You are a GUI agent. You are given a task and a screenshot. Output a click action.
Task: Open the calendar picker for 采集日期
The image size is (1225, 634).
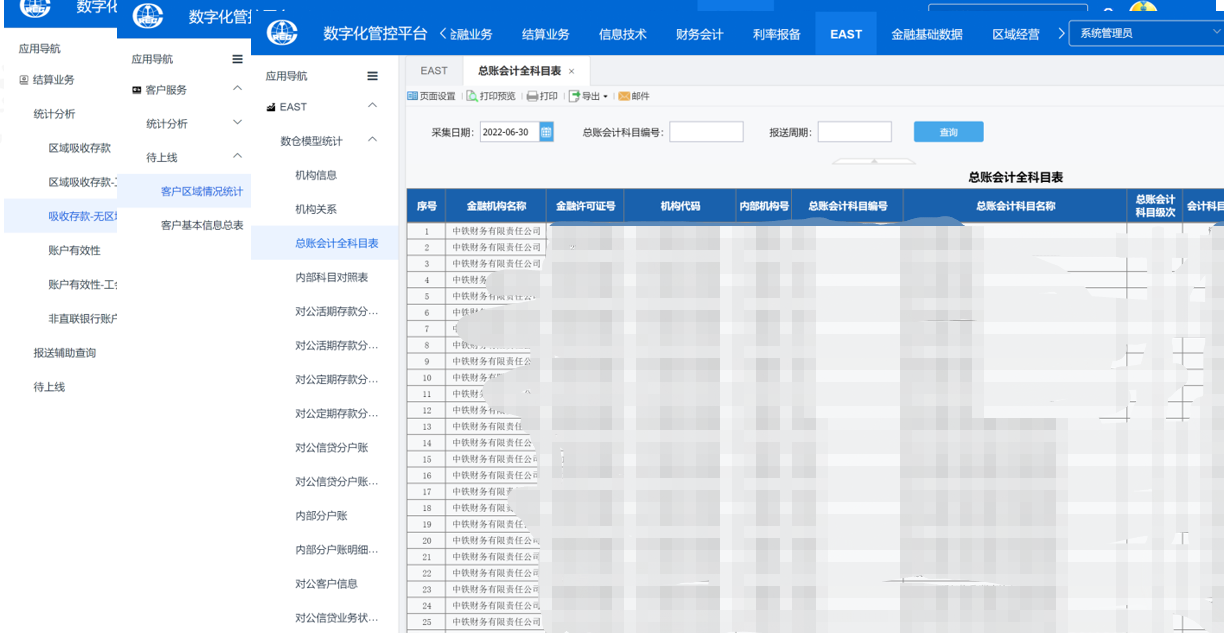pos(546,132)
